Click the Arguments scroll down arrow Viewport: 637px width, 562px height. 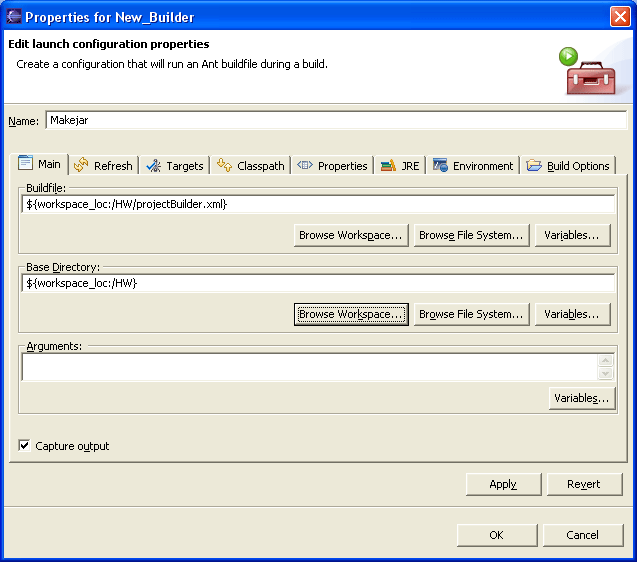click(605, 373)
